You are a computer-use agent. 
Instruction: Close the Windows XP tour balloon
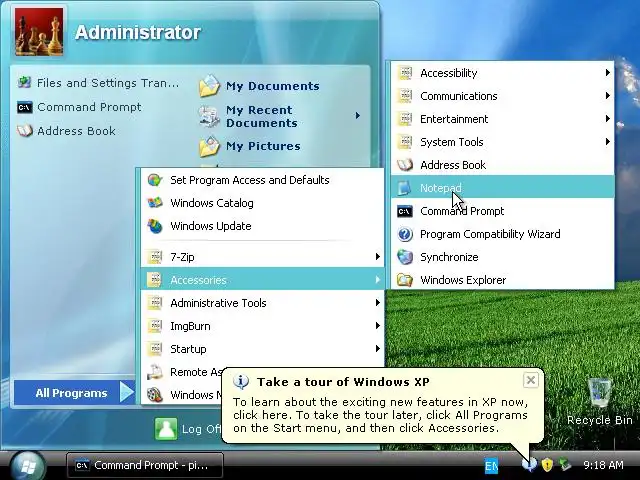click(531, 380)
